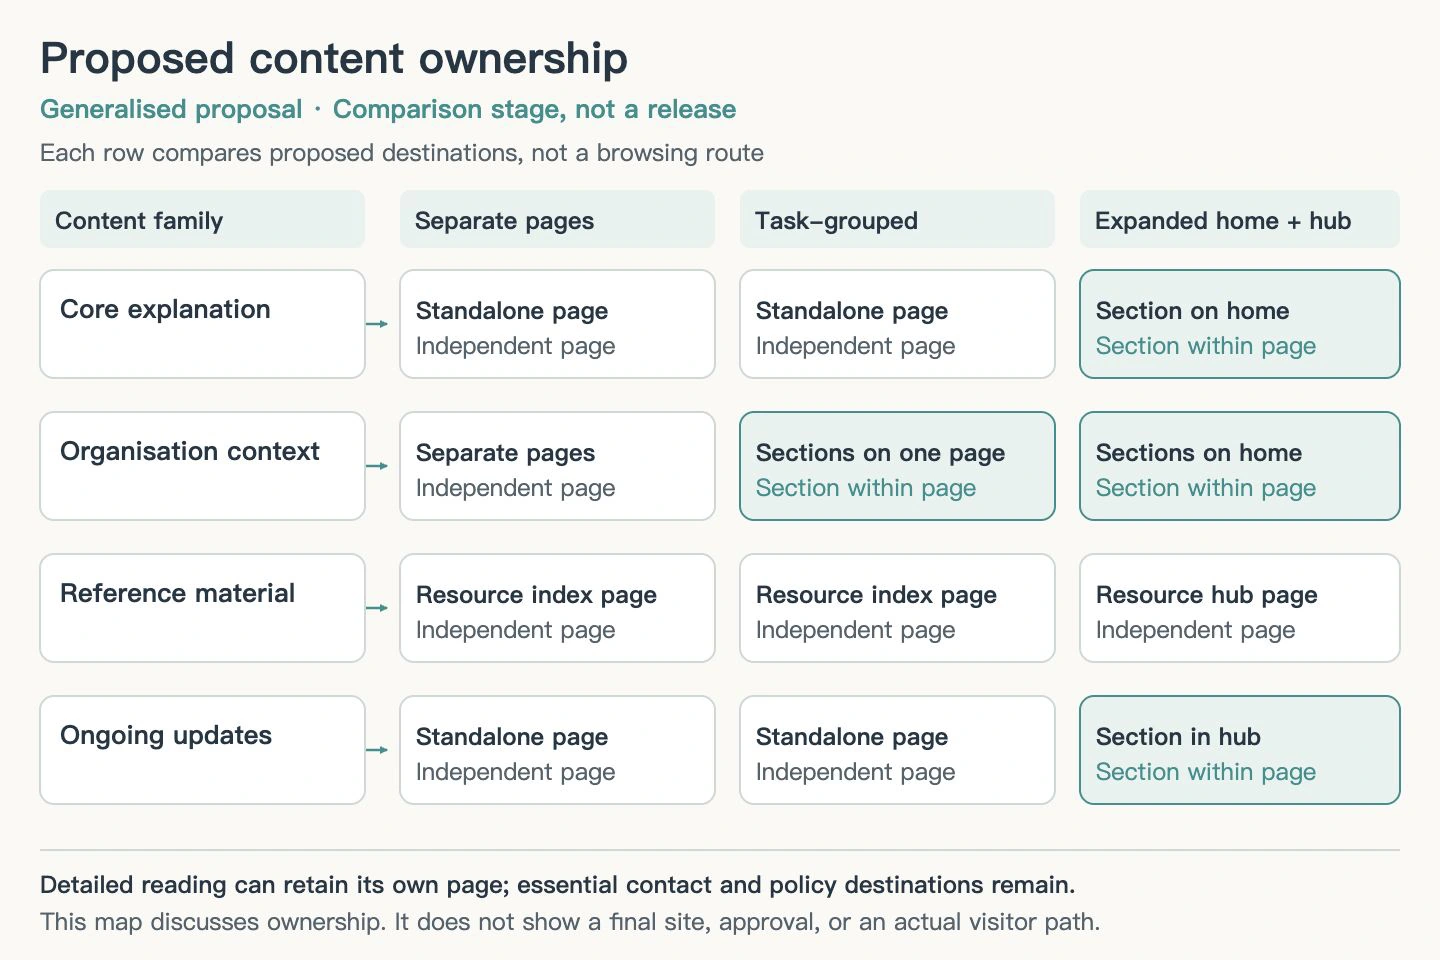
Task: Click the Expanded home + hub header
Action: click(x=1239, y=220)
